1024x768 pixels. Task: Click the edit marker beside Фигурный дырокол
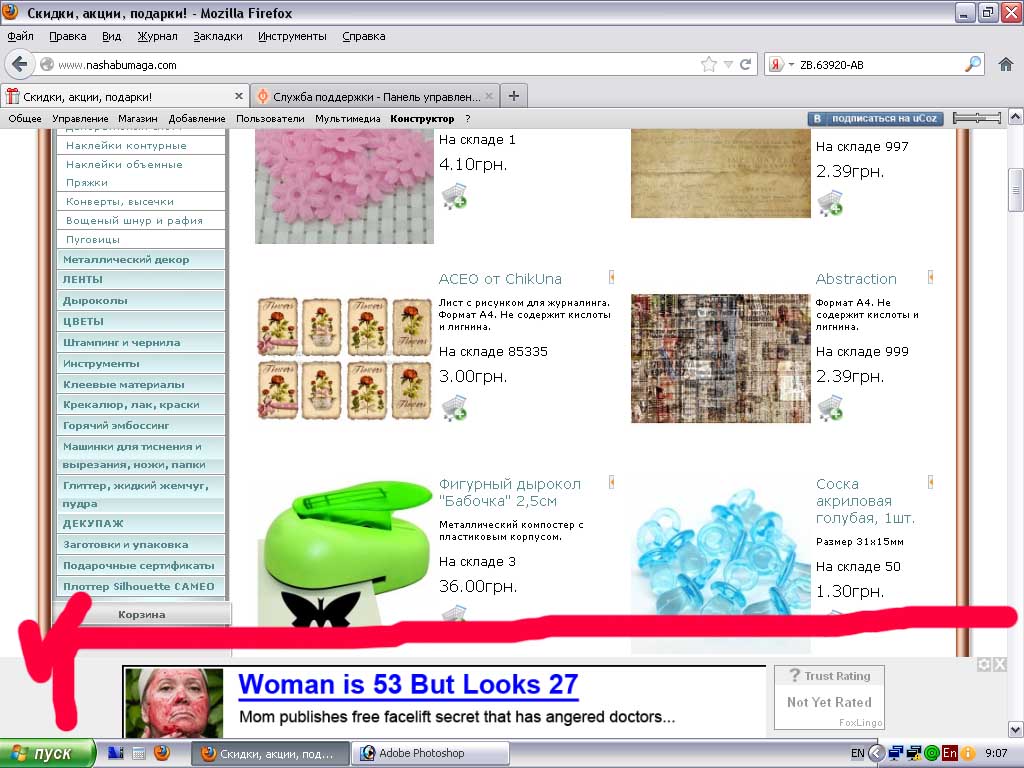pyautogui.click(x=611, y=482)
